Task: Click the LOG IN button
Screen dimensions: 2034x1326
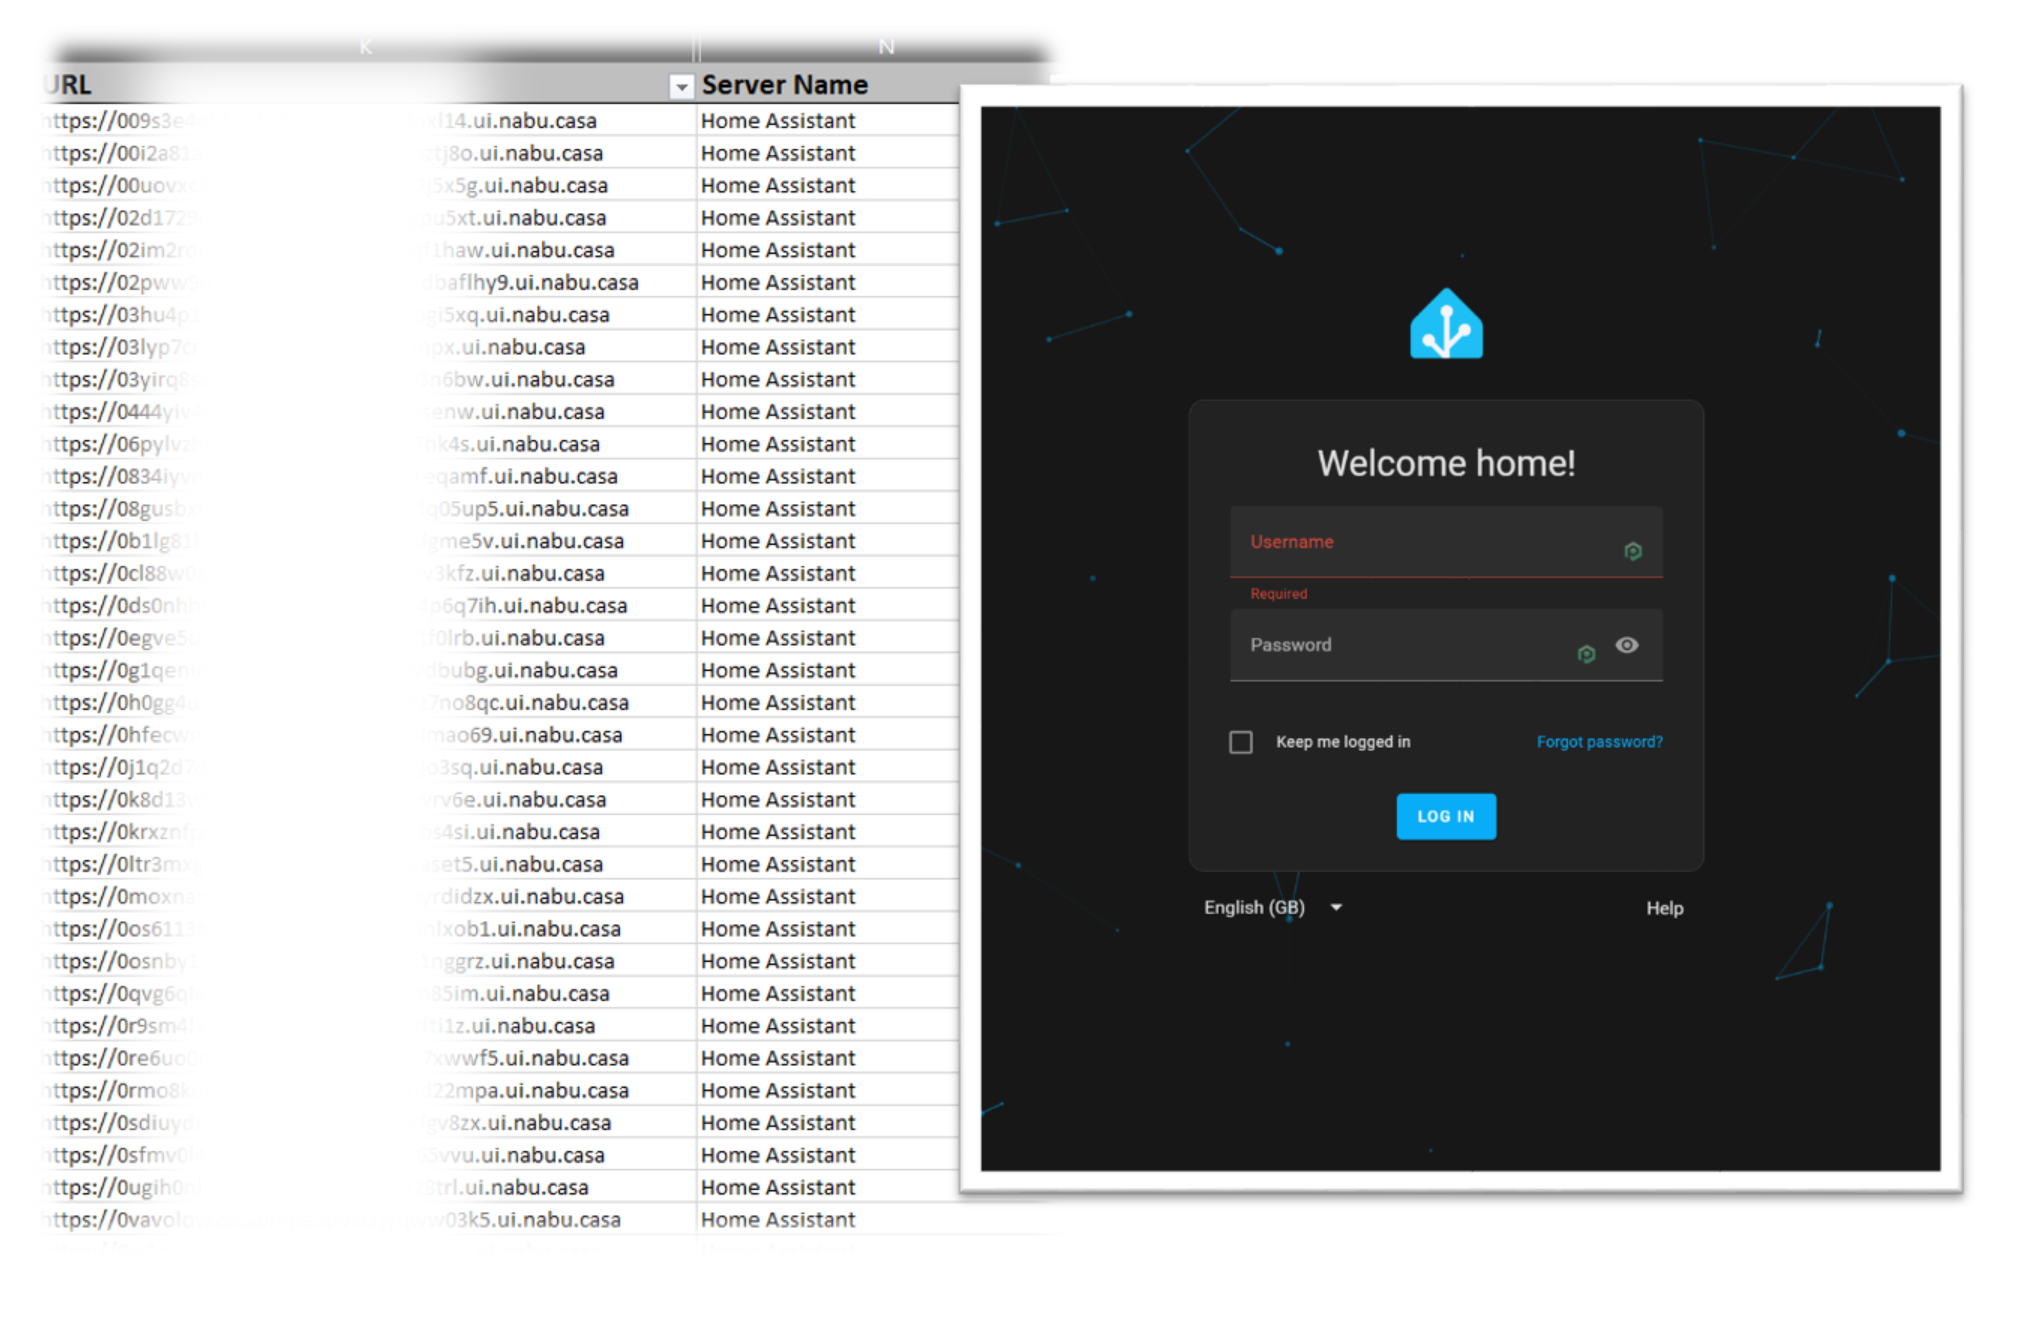Action: (1445, 816)
